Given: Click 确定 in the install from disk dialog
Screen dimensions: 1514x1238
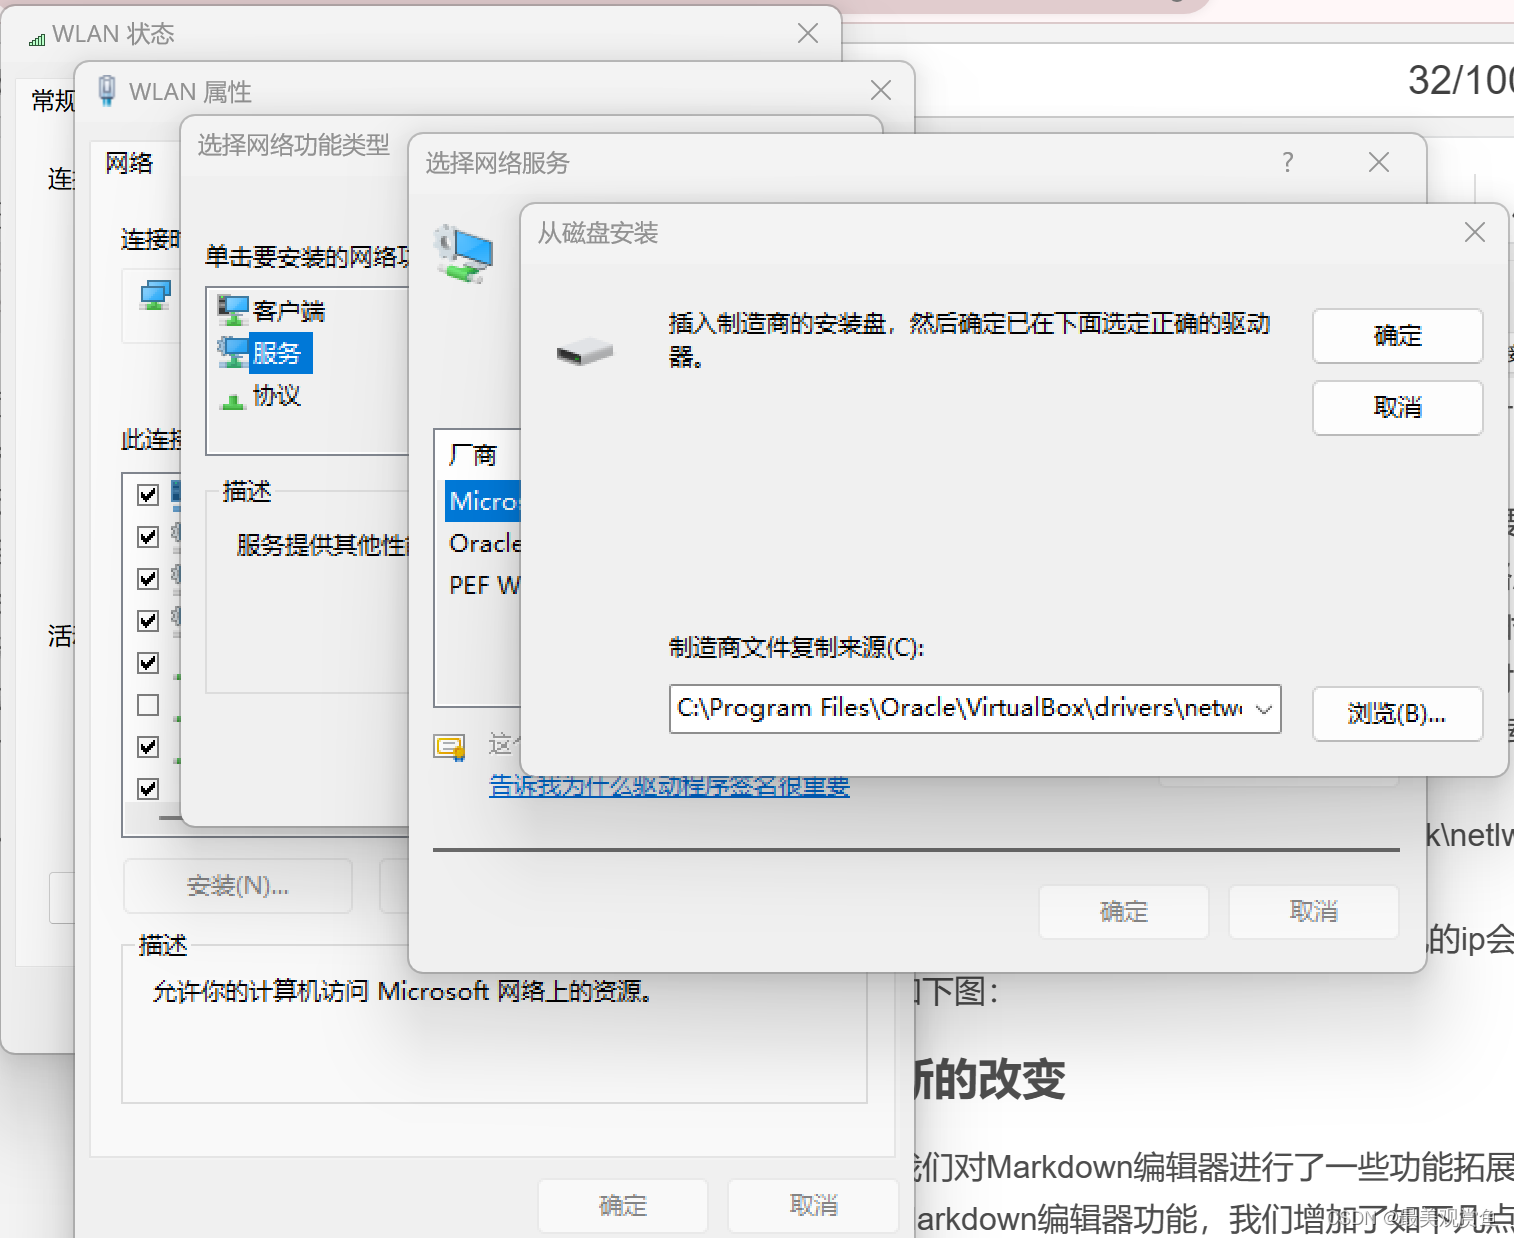Looking at the screenshot, I should [x=1397, y=336].
